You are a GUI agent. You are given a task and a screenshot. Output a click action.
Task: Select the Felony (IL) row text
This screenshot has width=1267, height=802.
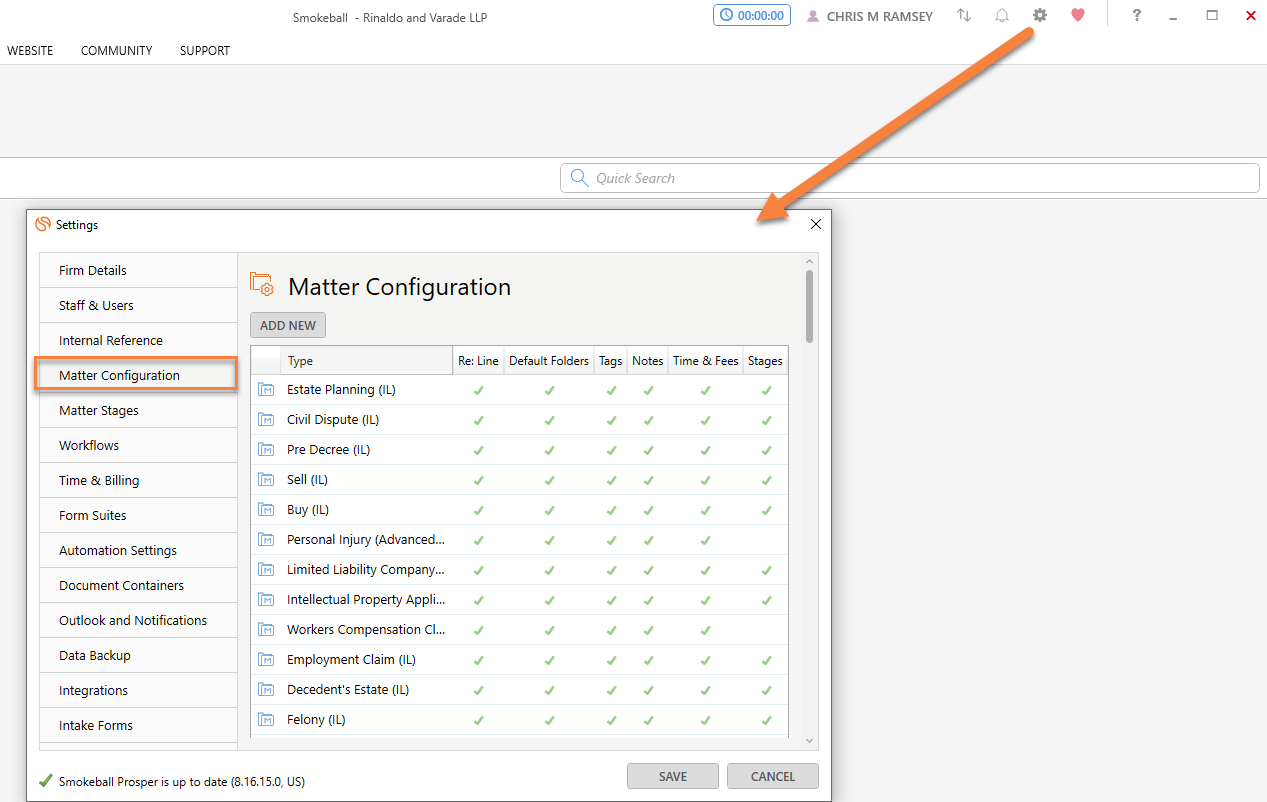tap(316, 720)
